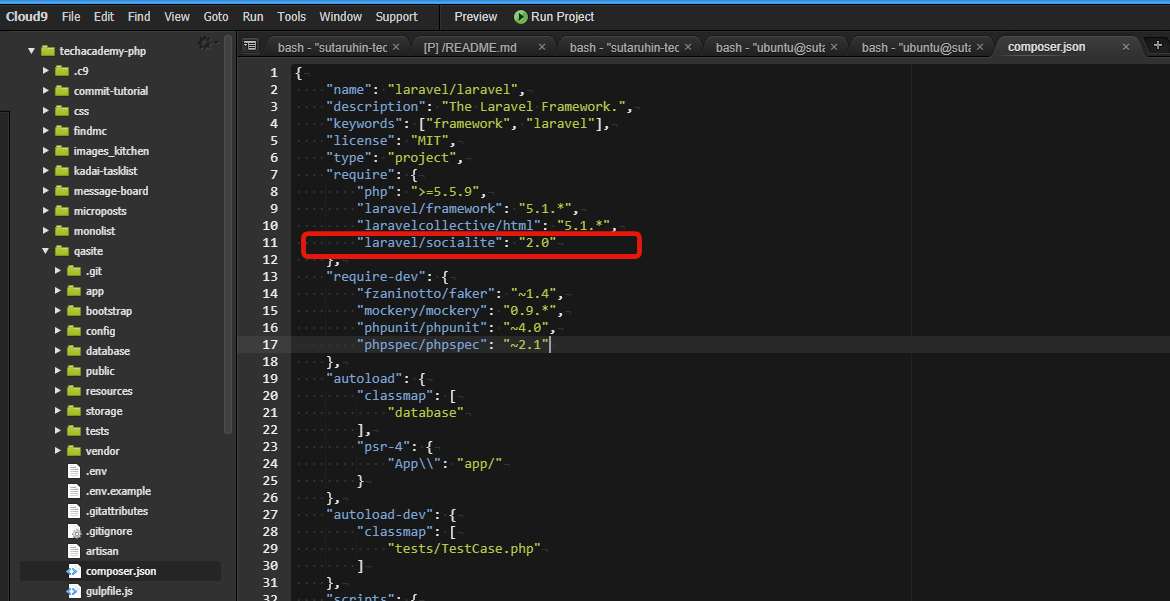The width and height of the screenshot is (1170, 601).
Task: Close the last bash ubuntu@suta tab
Action: click(x=980, y=47)
